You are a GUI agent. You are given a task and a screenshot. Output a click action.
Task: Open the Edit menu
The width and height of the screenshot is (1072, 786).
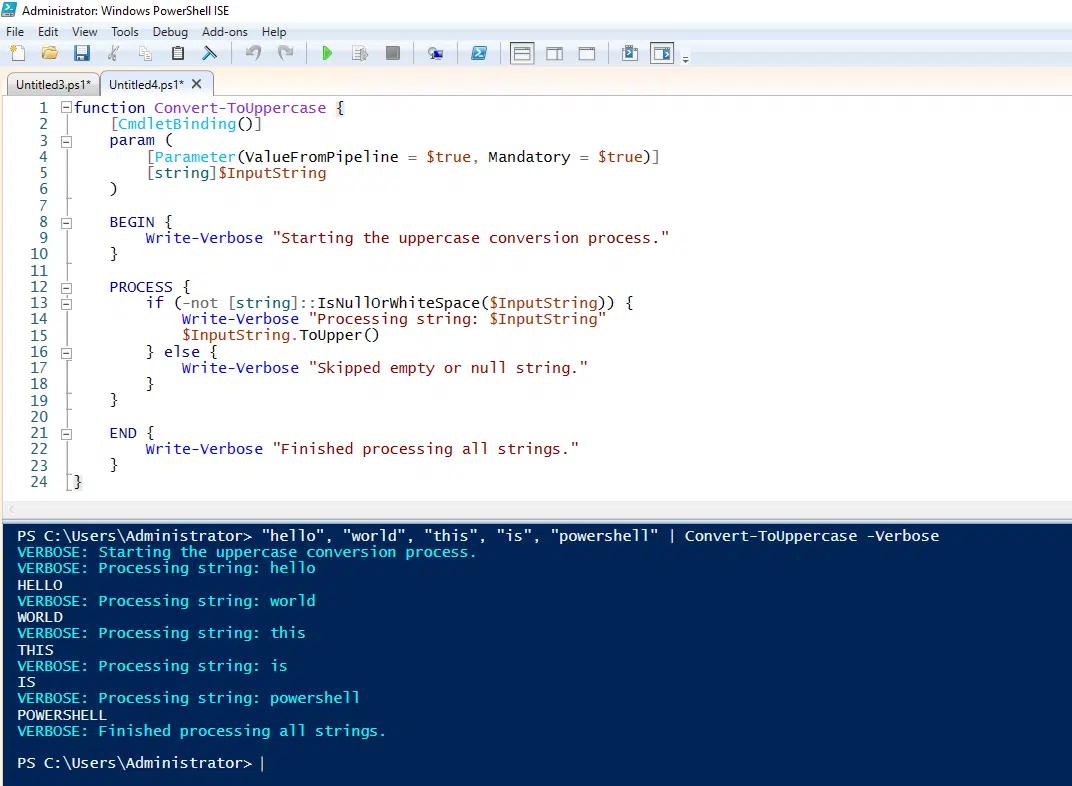(48, 31)
